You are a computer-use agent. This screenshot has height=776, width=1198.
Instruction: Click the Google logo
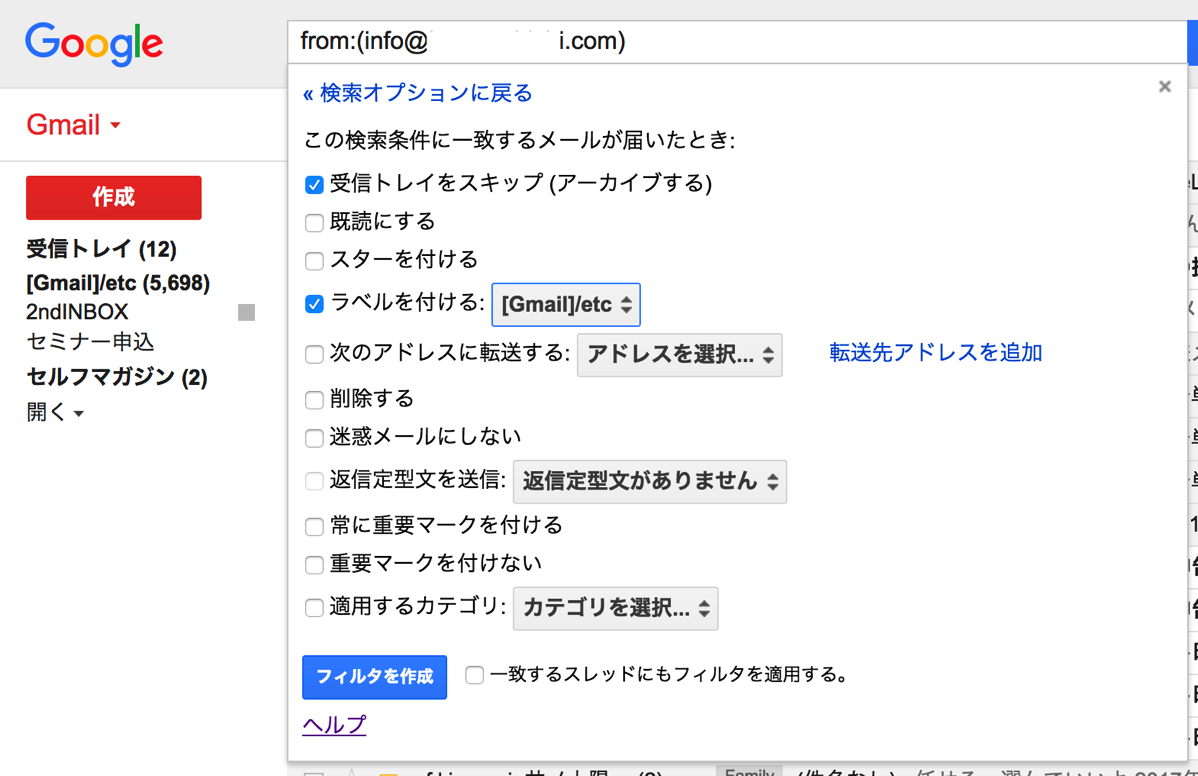click(93, 44)
